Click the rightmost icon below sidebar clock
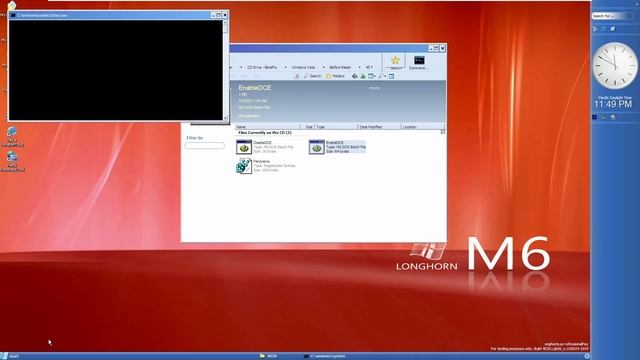640x360 pixels. coord(613,117)
